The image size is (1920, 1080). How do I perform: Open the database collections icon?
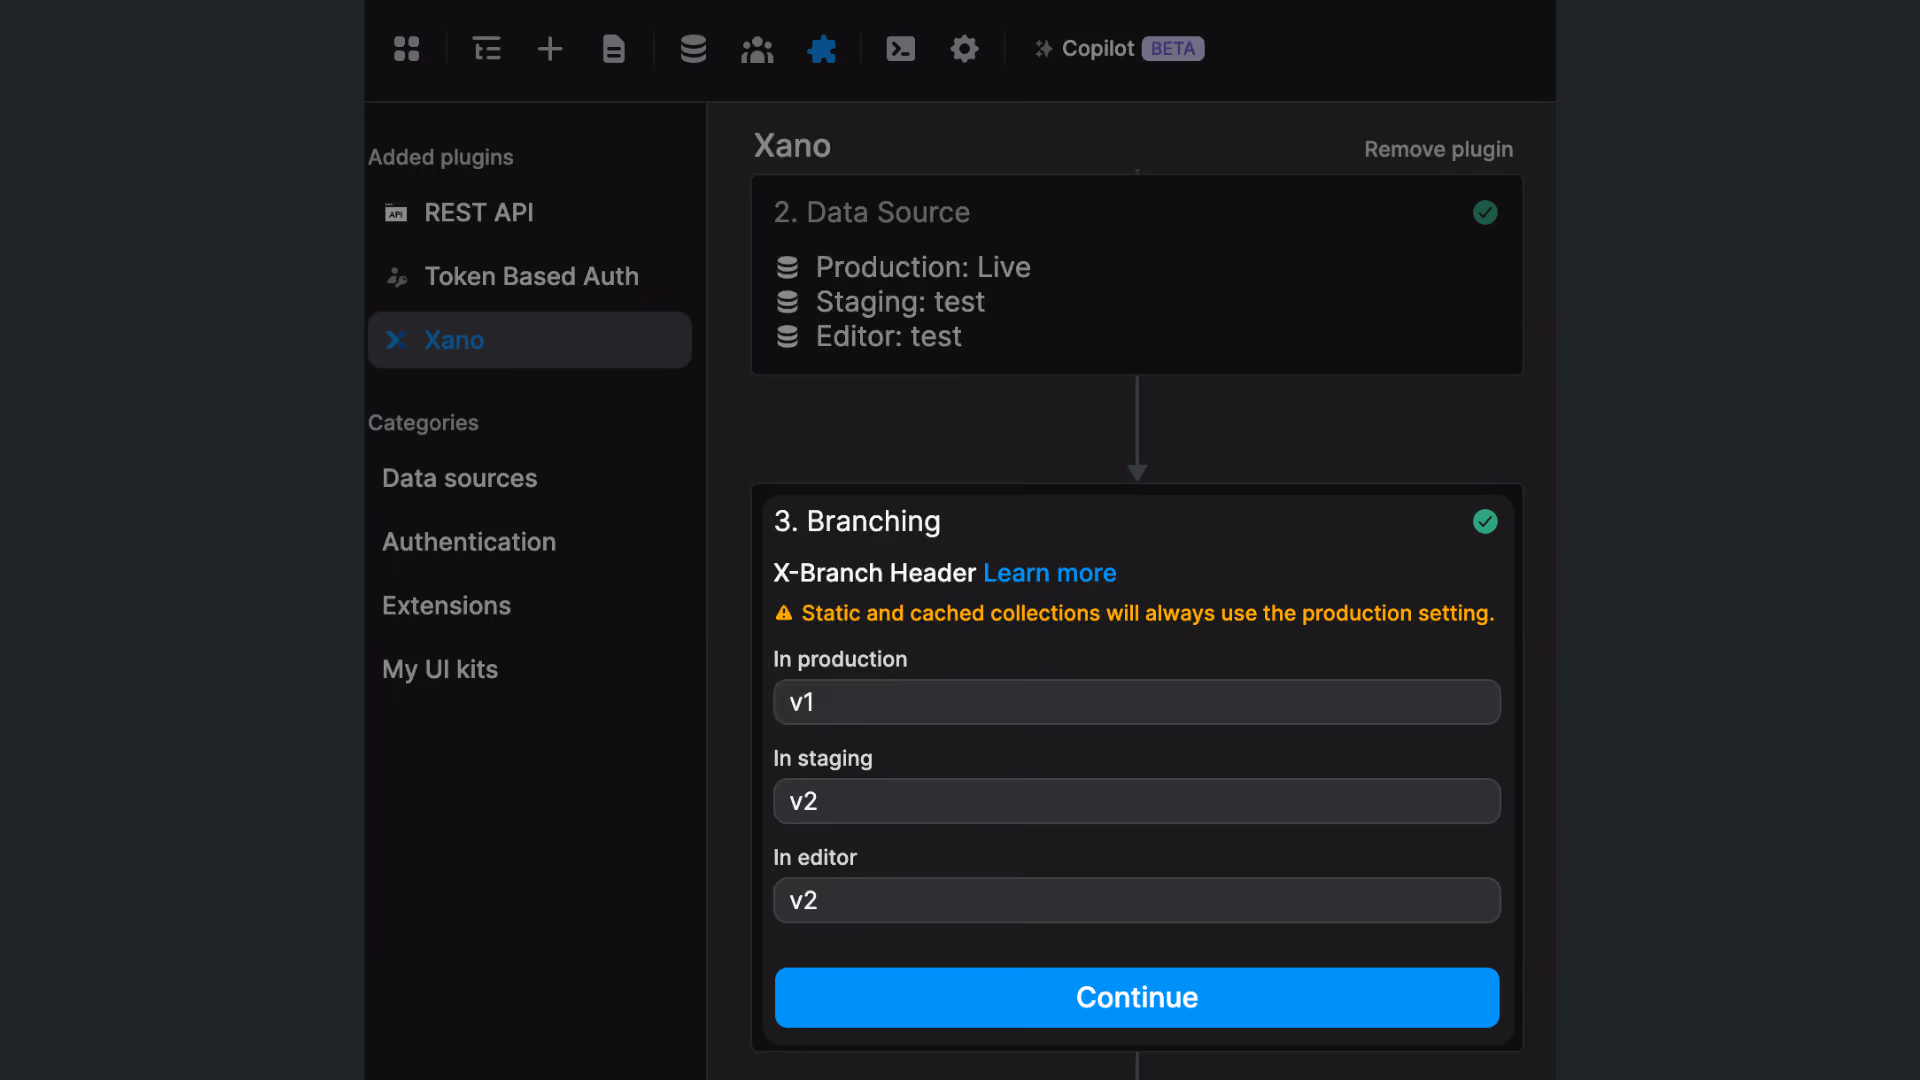click(693, 49)
